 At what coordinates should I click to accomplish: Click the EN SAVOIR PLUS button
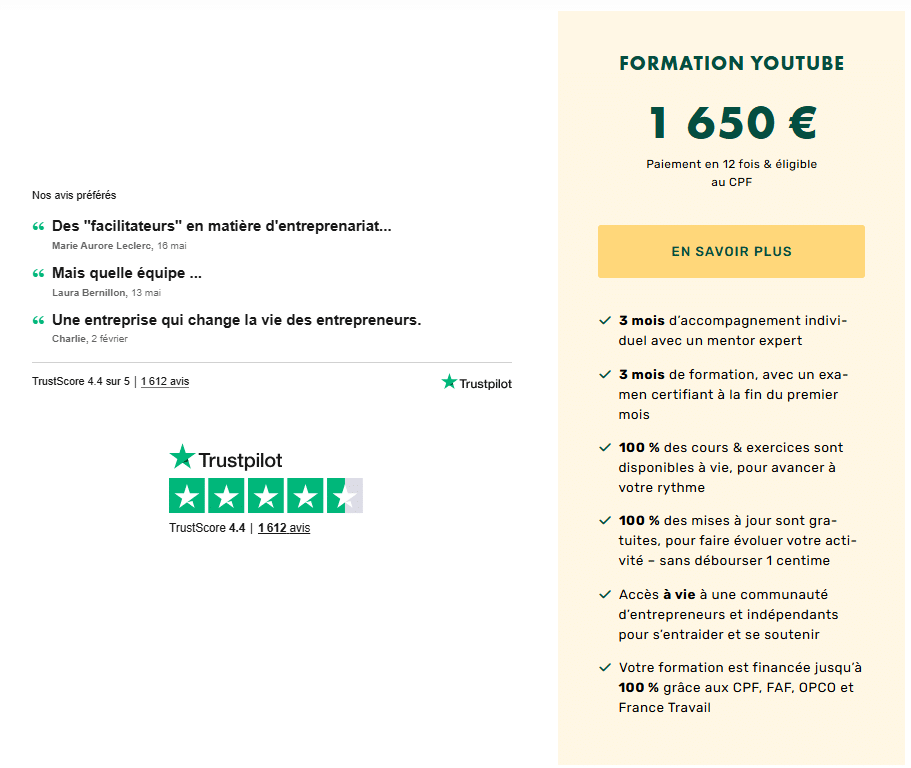(x=731, y=252)
